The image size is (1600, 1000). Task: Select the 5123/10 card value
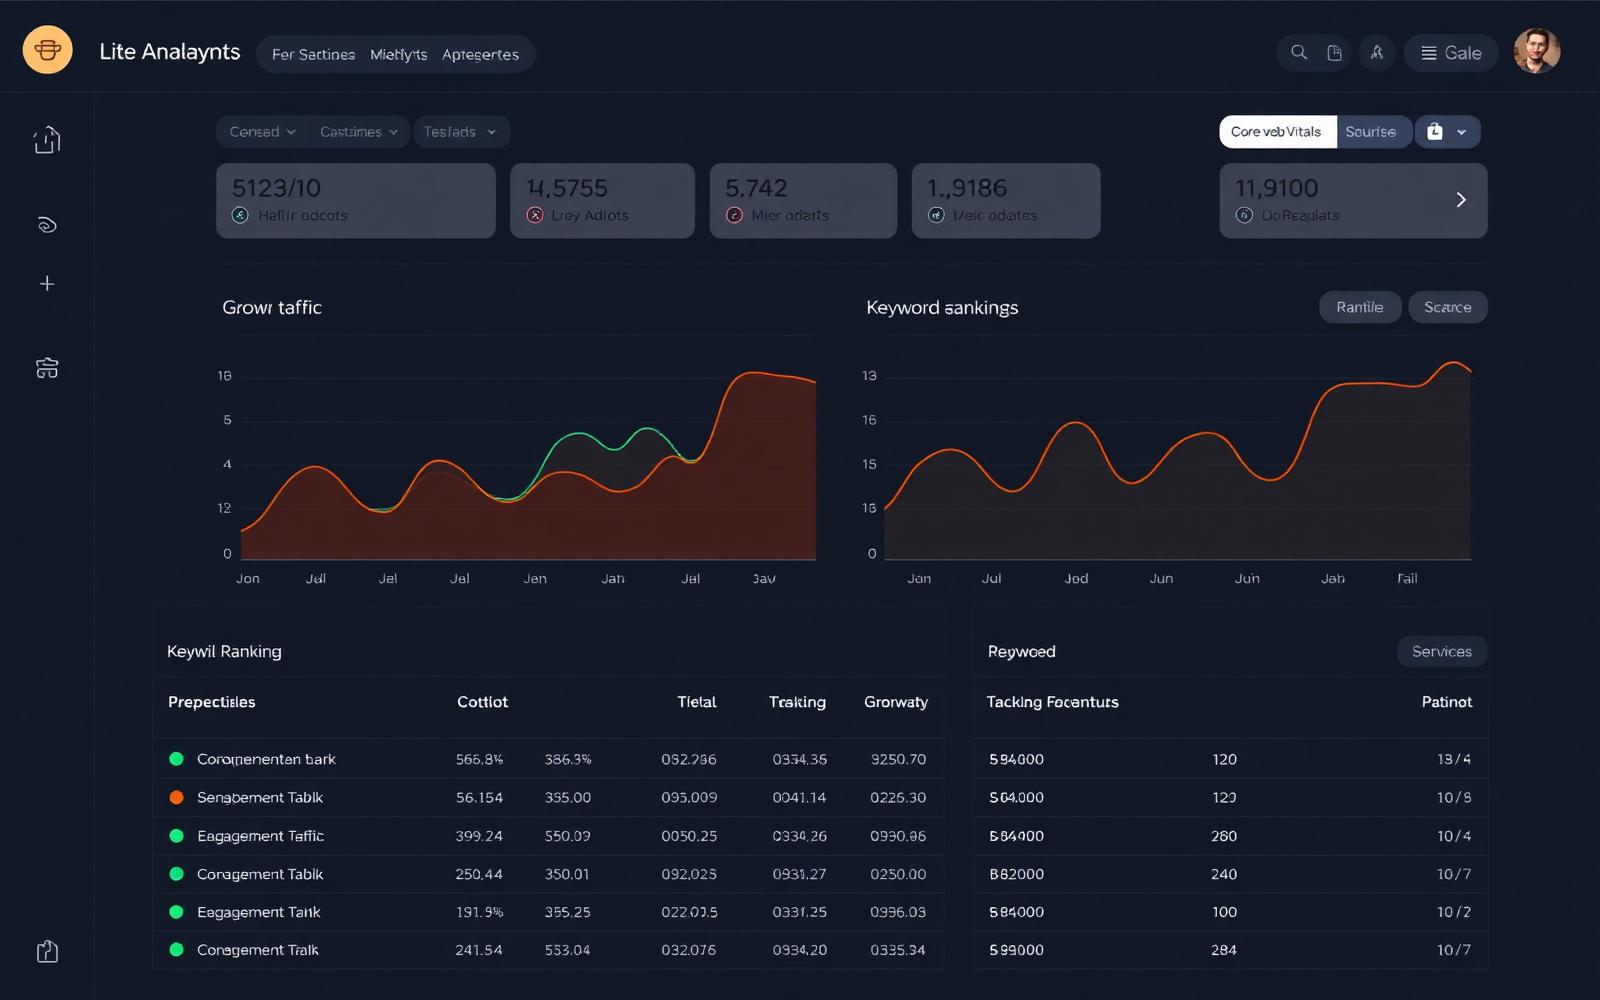coord(277,188)
